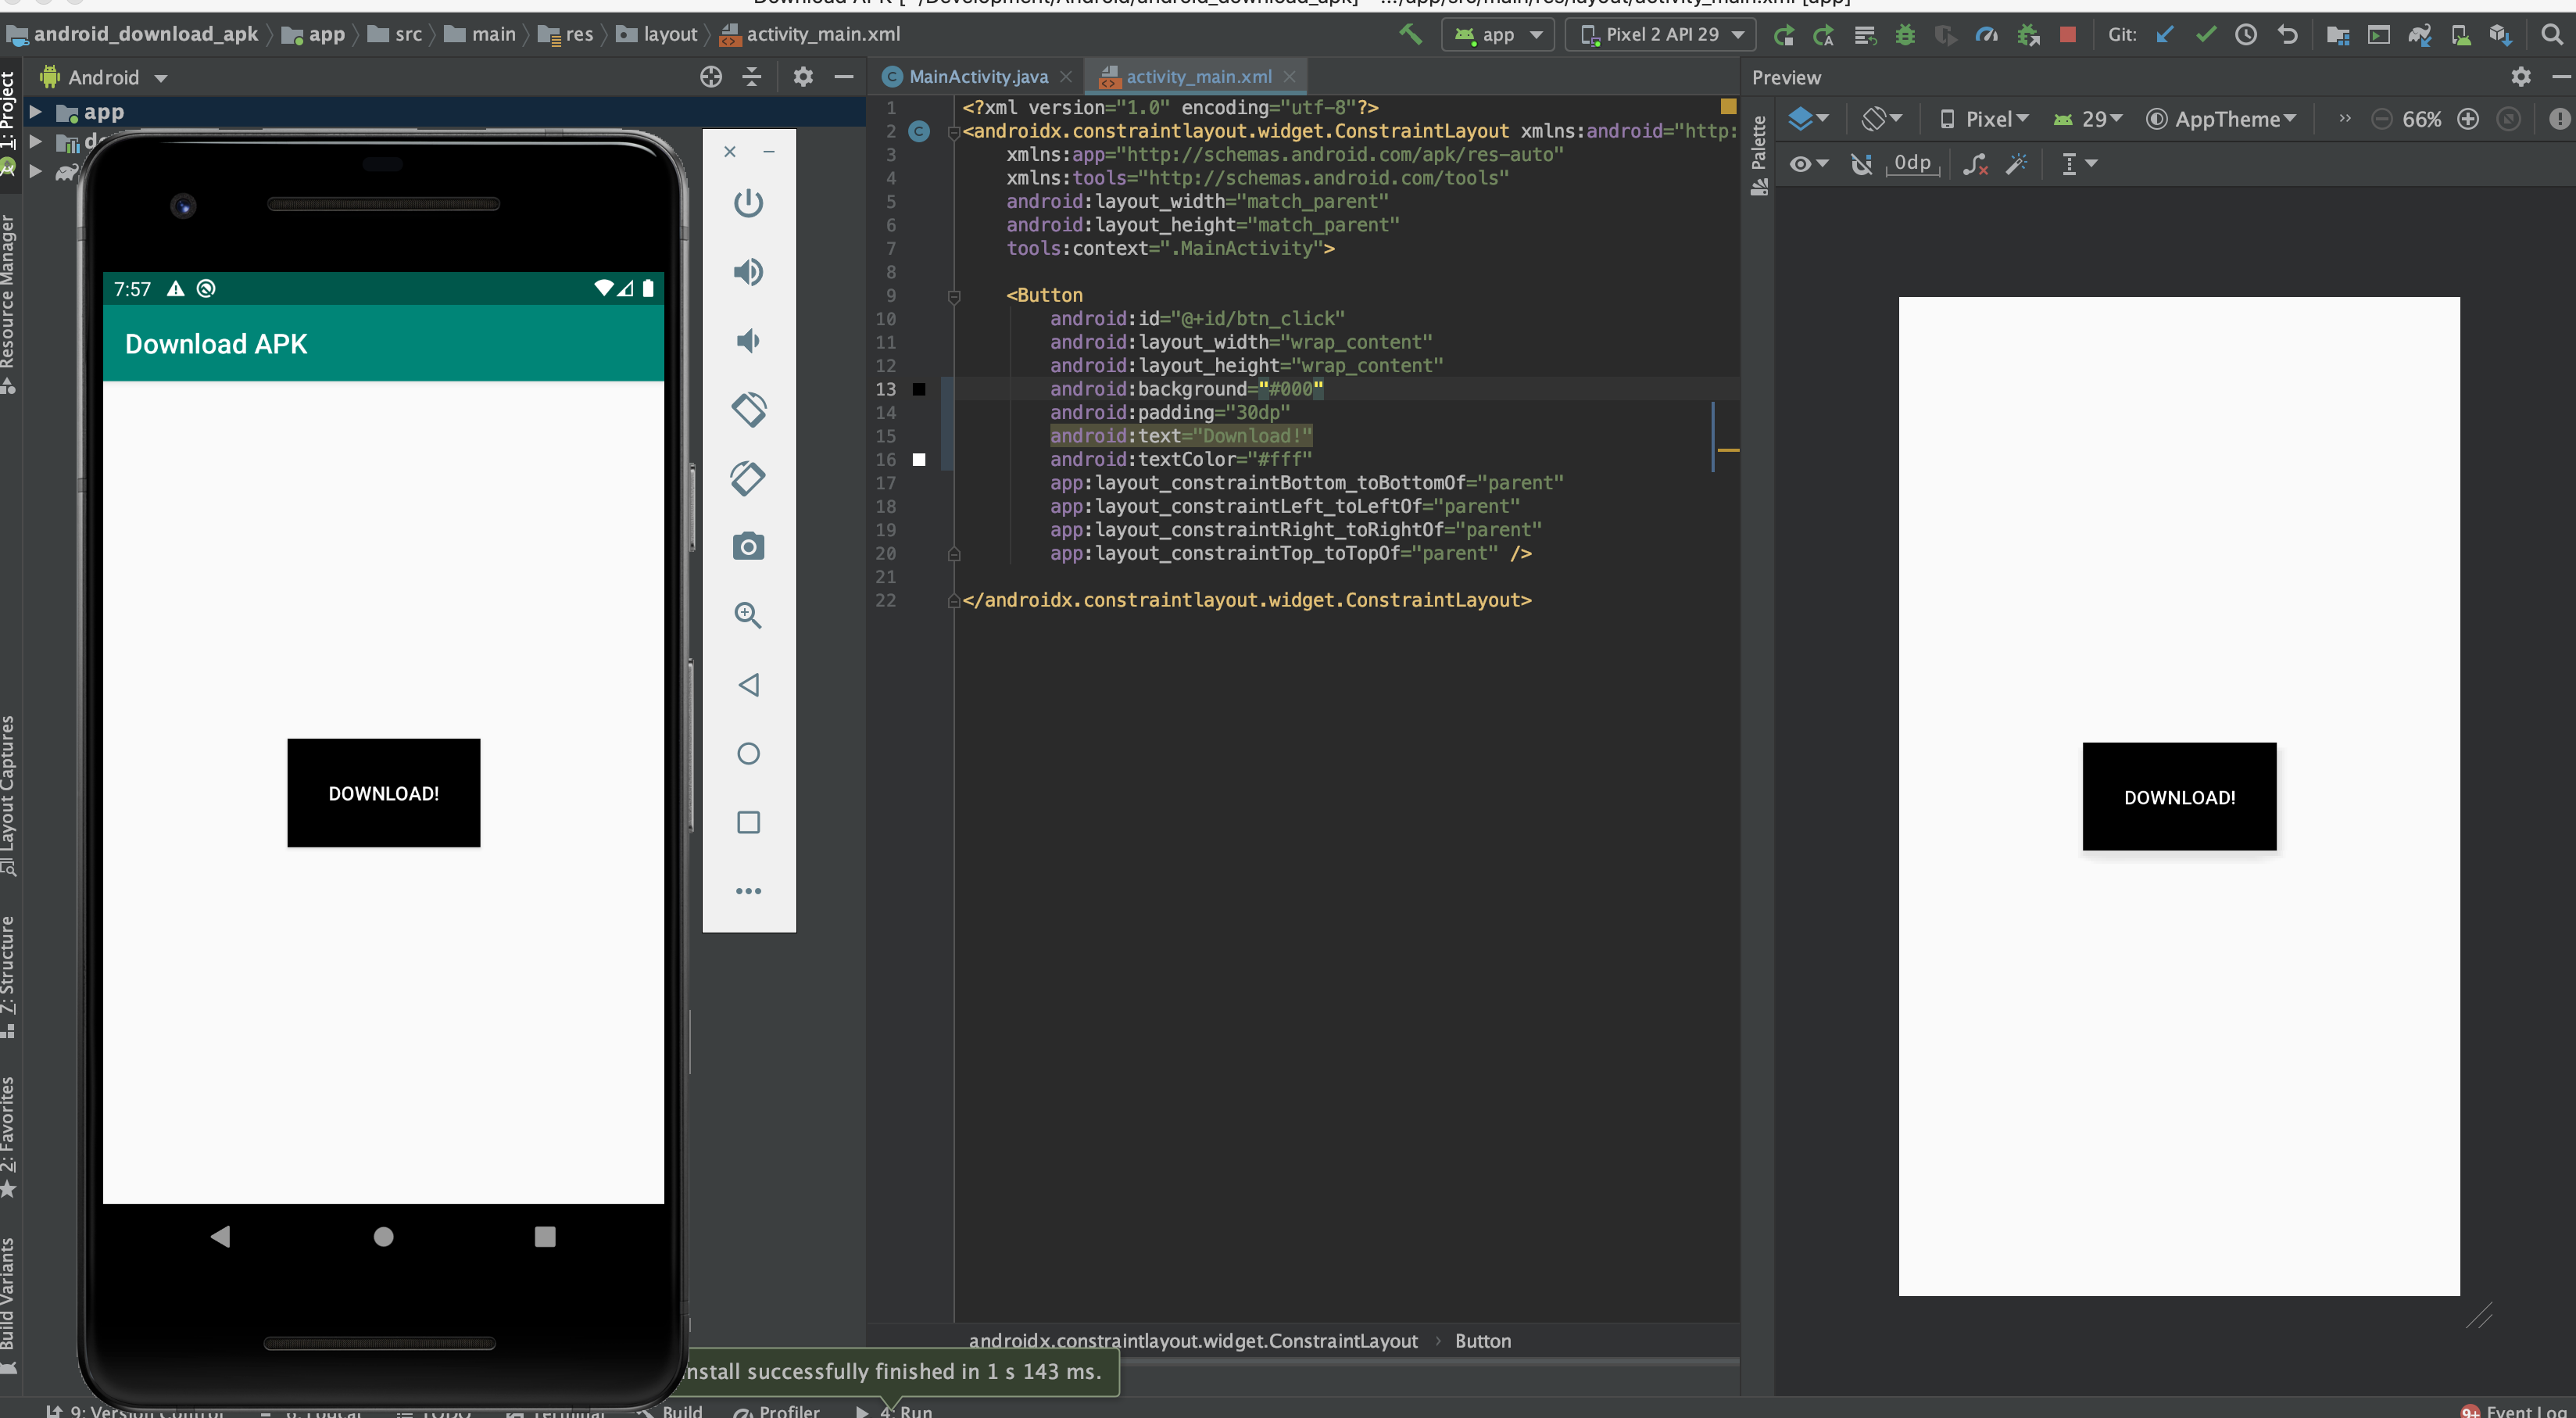Click the emulator sidebar home circle
The image size is (2576, 1418).
(x=748, y=753)
